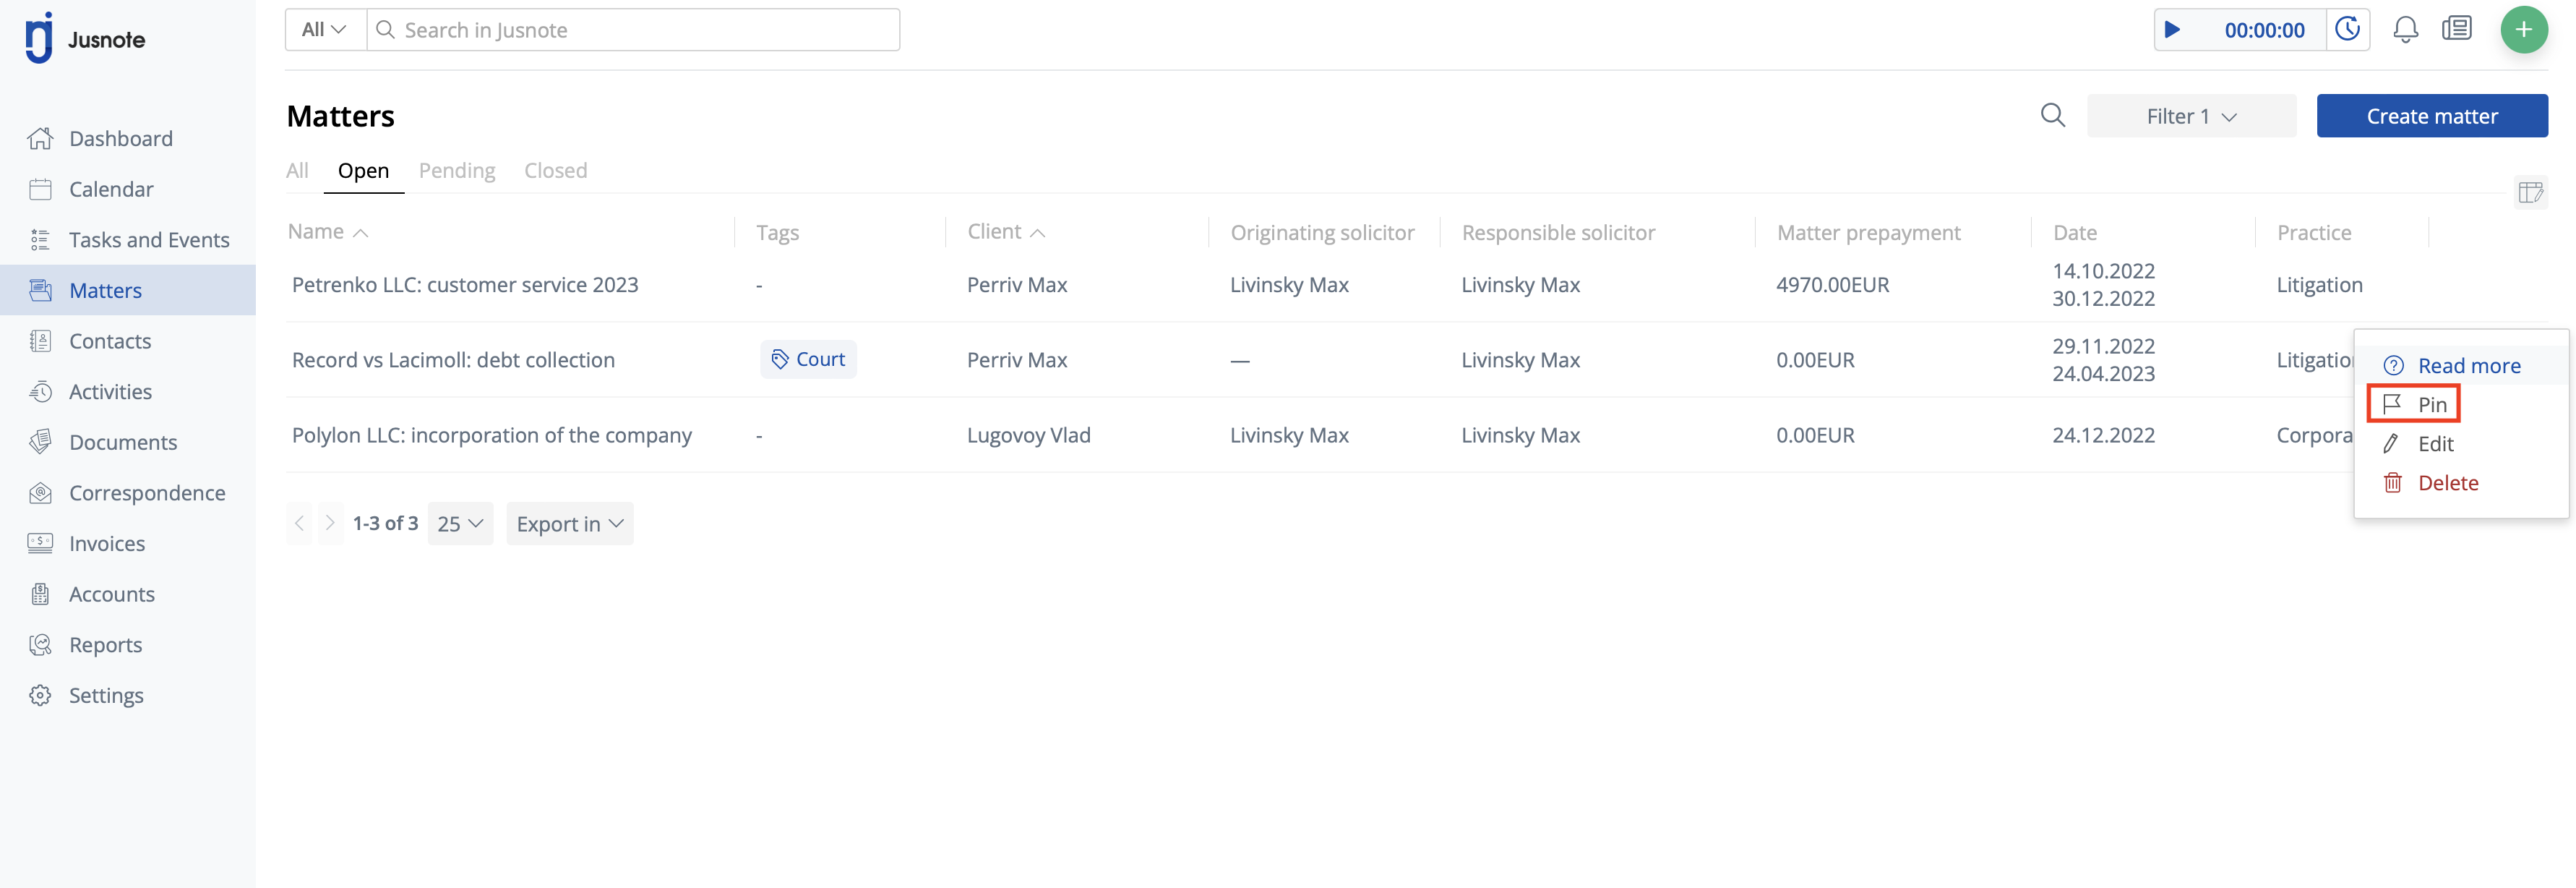Start the timer play button
Screen dimensions: 2576x888
[x=2172, y=30]
